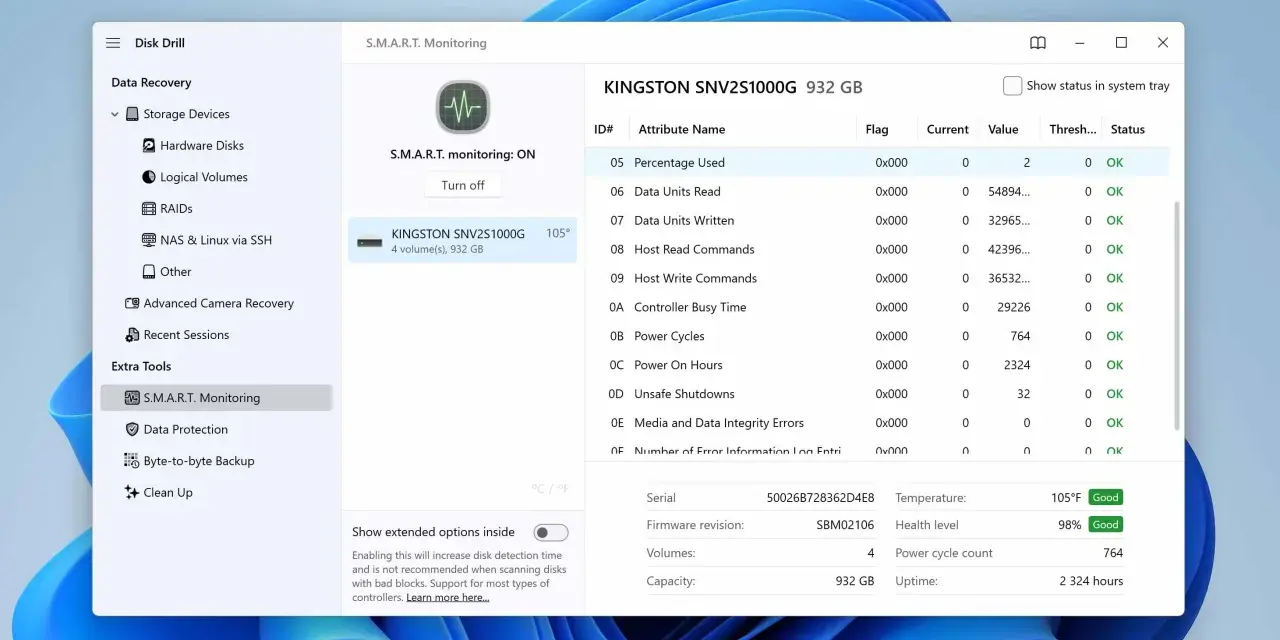Select the Unsafe Shutdowns row

877,394
